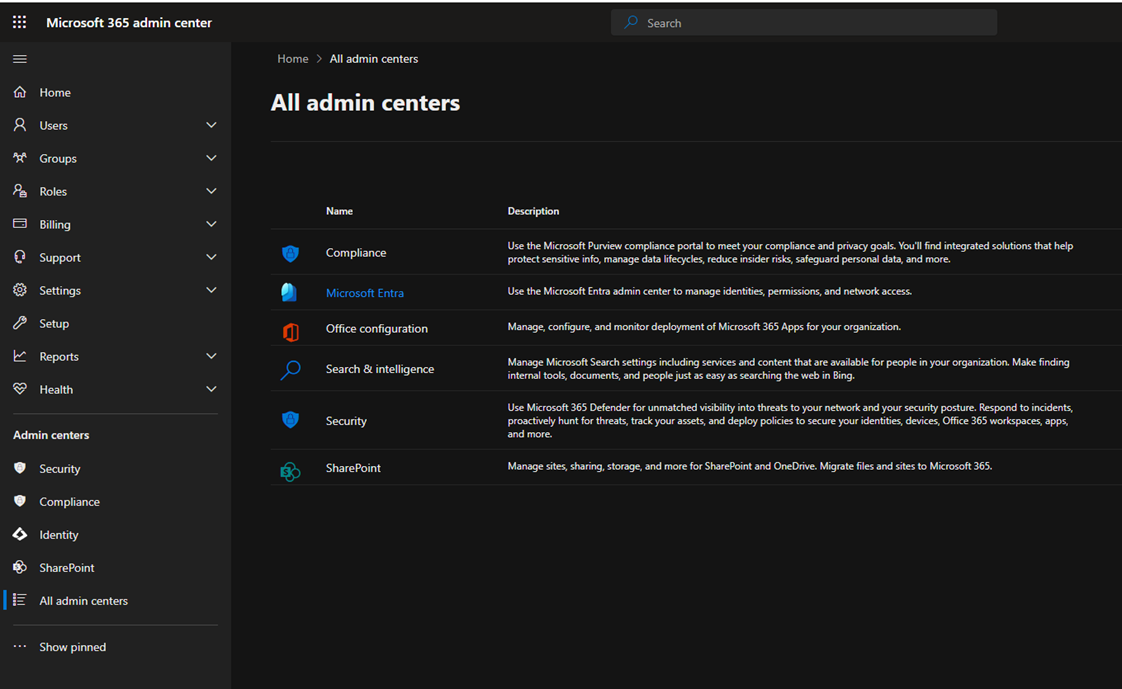Expand the Users menu chevron
The width and height of the screenshot is (1122, 689).
pos(211,125)
